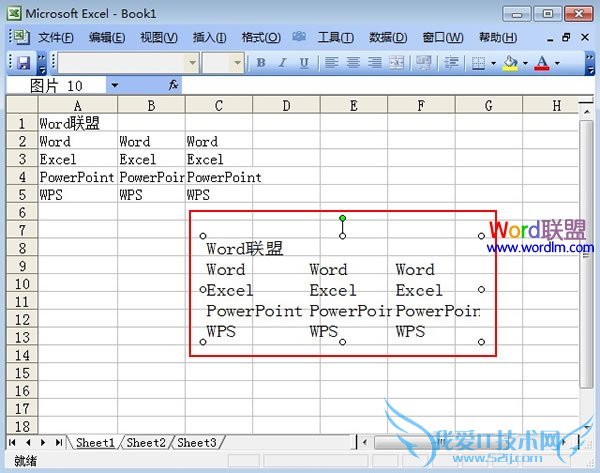Switch to Sheet2 tab
The height and width of the screenshot is (473, 600).
[x=146, y=443]
